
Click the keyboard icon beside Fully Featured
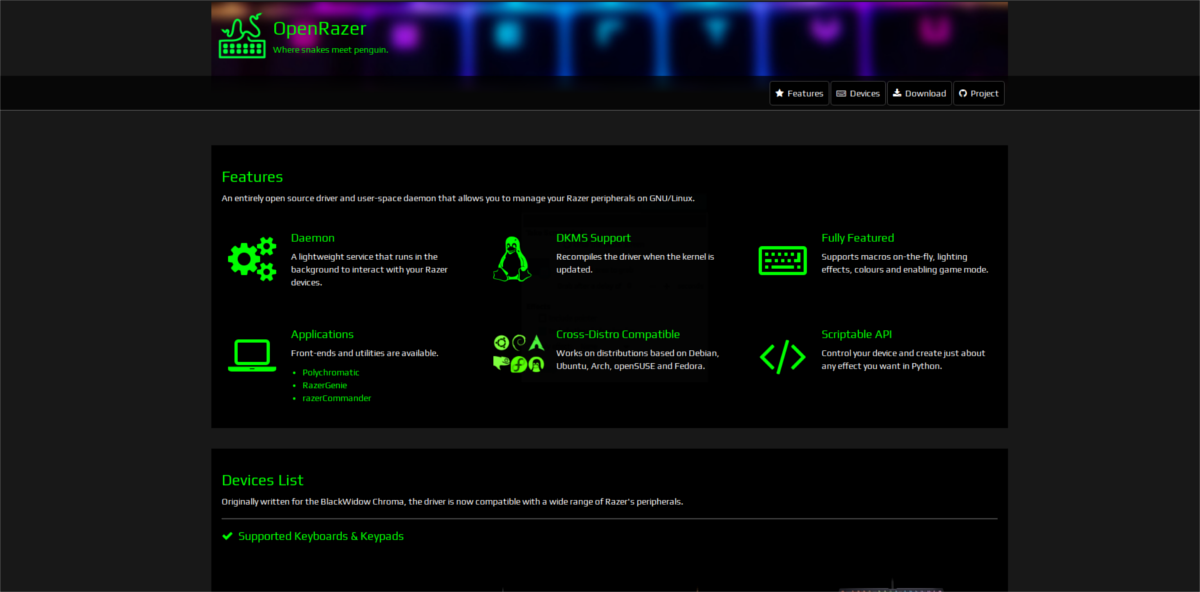pos(783,260)
